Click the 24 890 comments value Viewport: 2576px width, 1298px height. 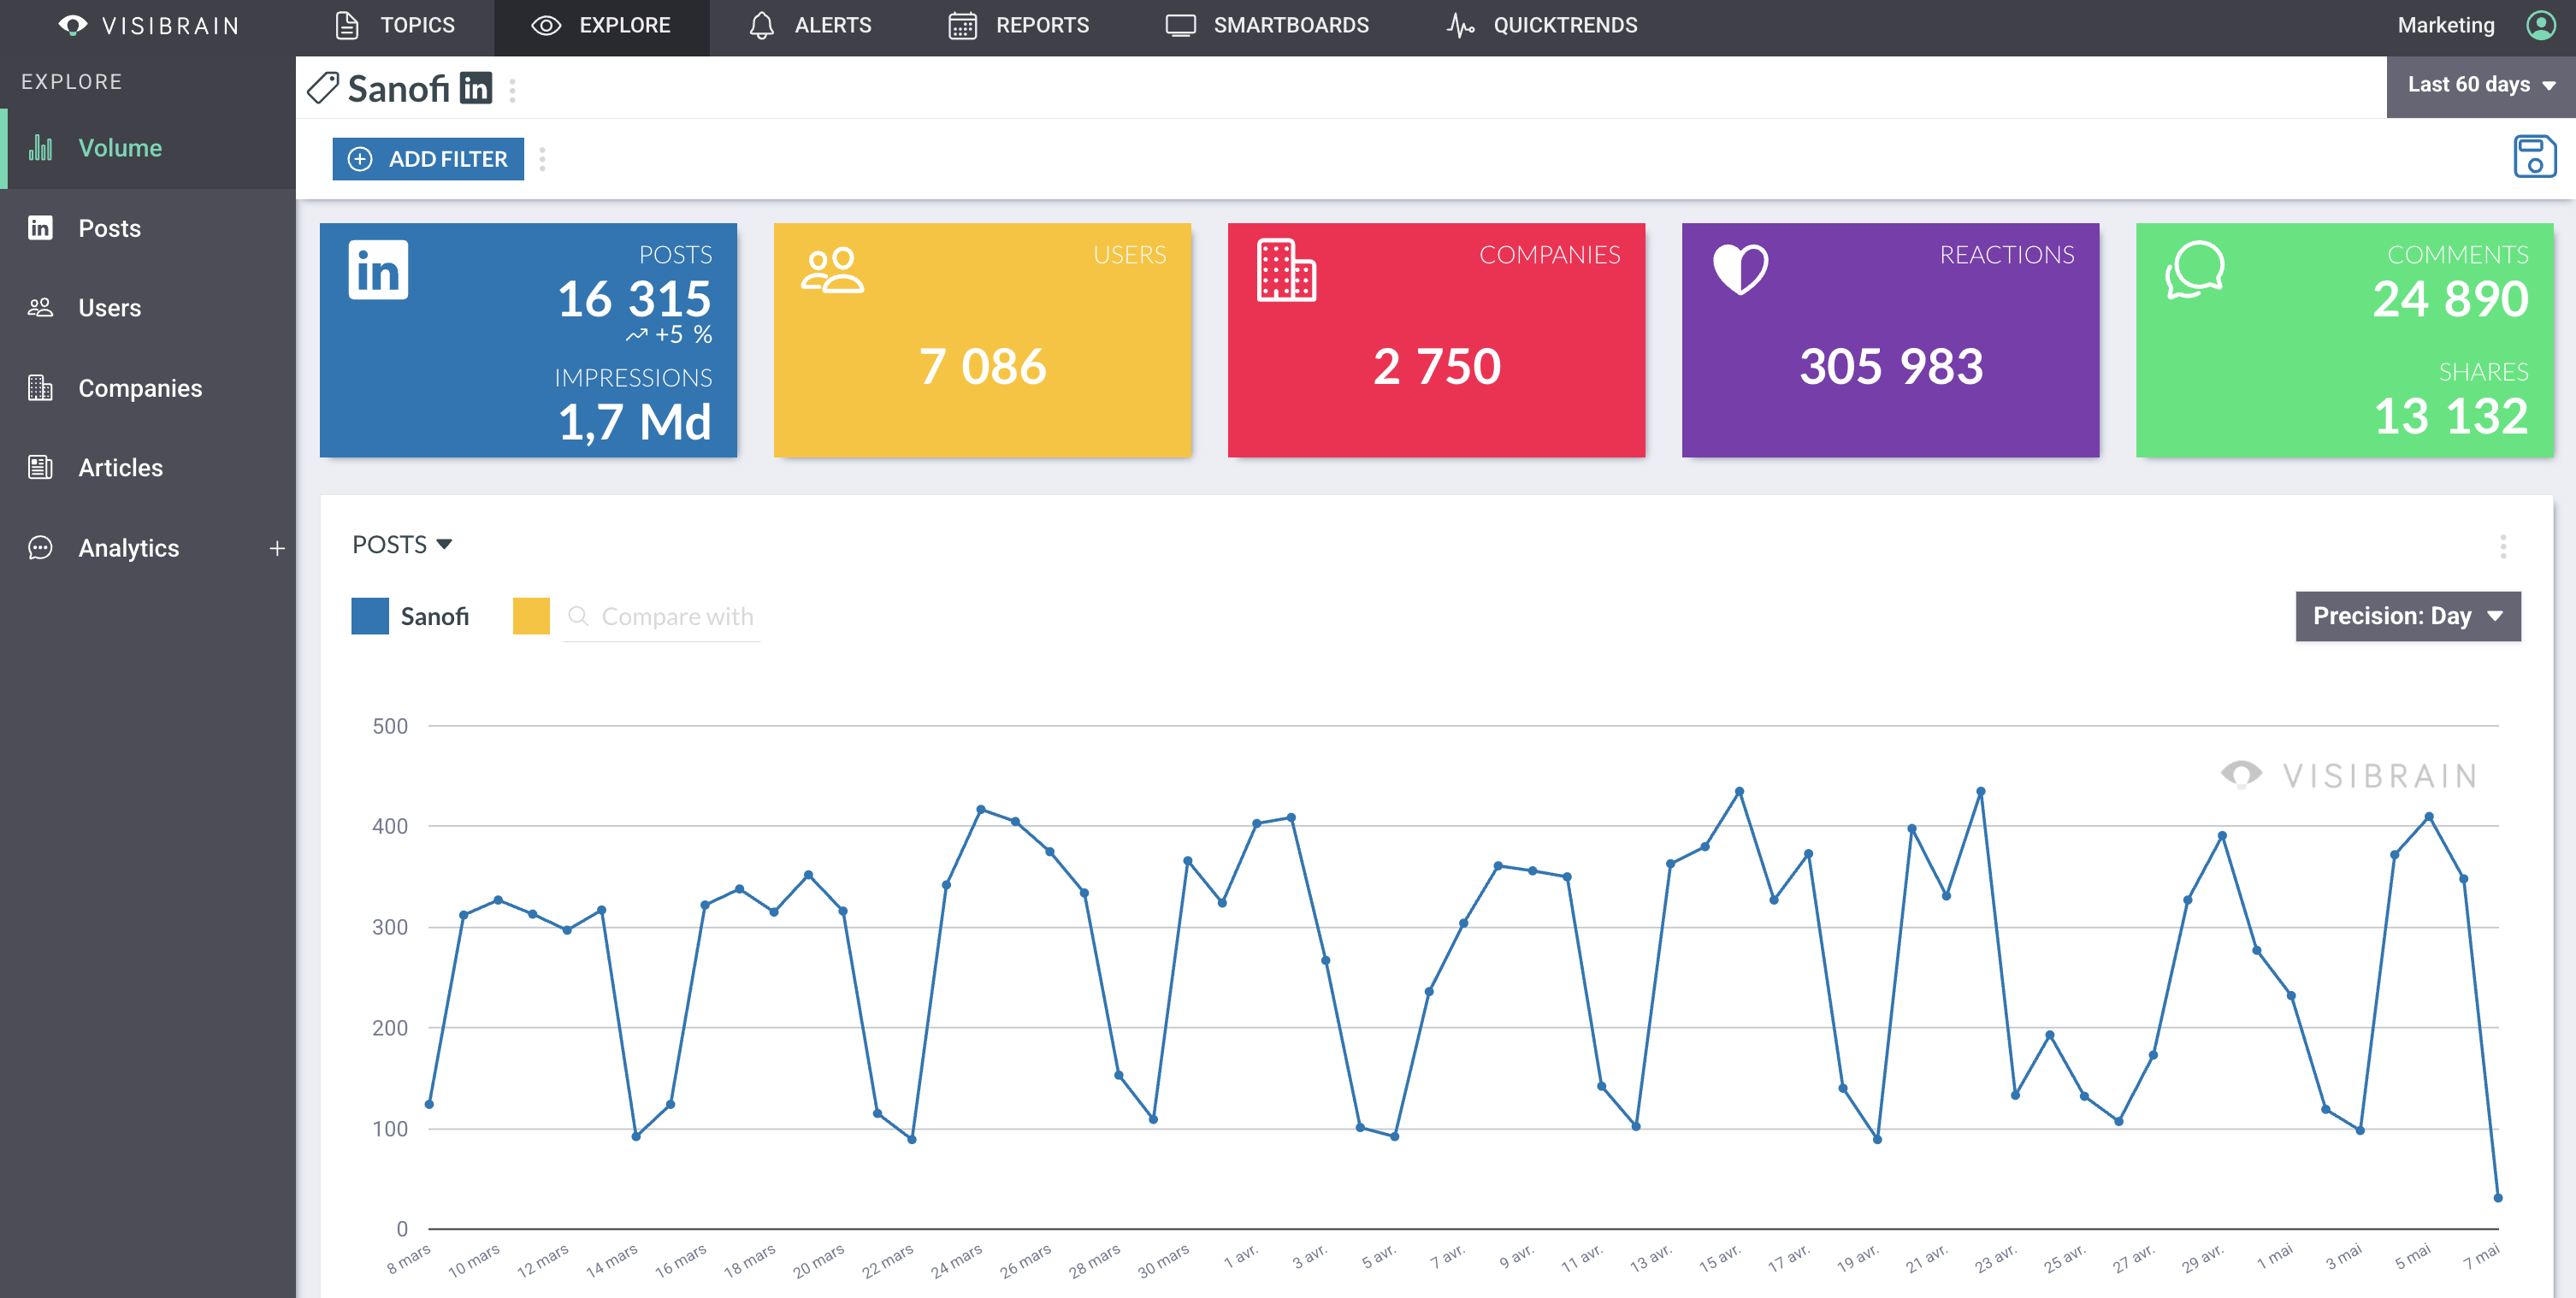[2450, 298]
